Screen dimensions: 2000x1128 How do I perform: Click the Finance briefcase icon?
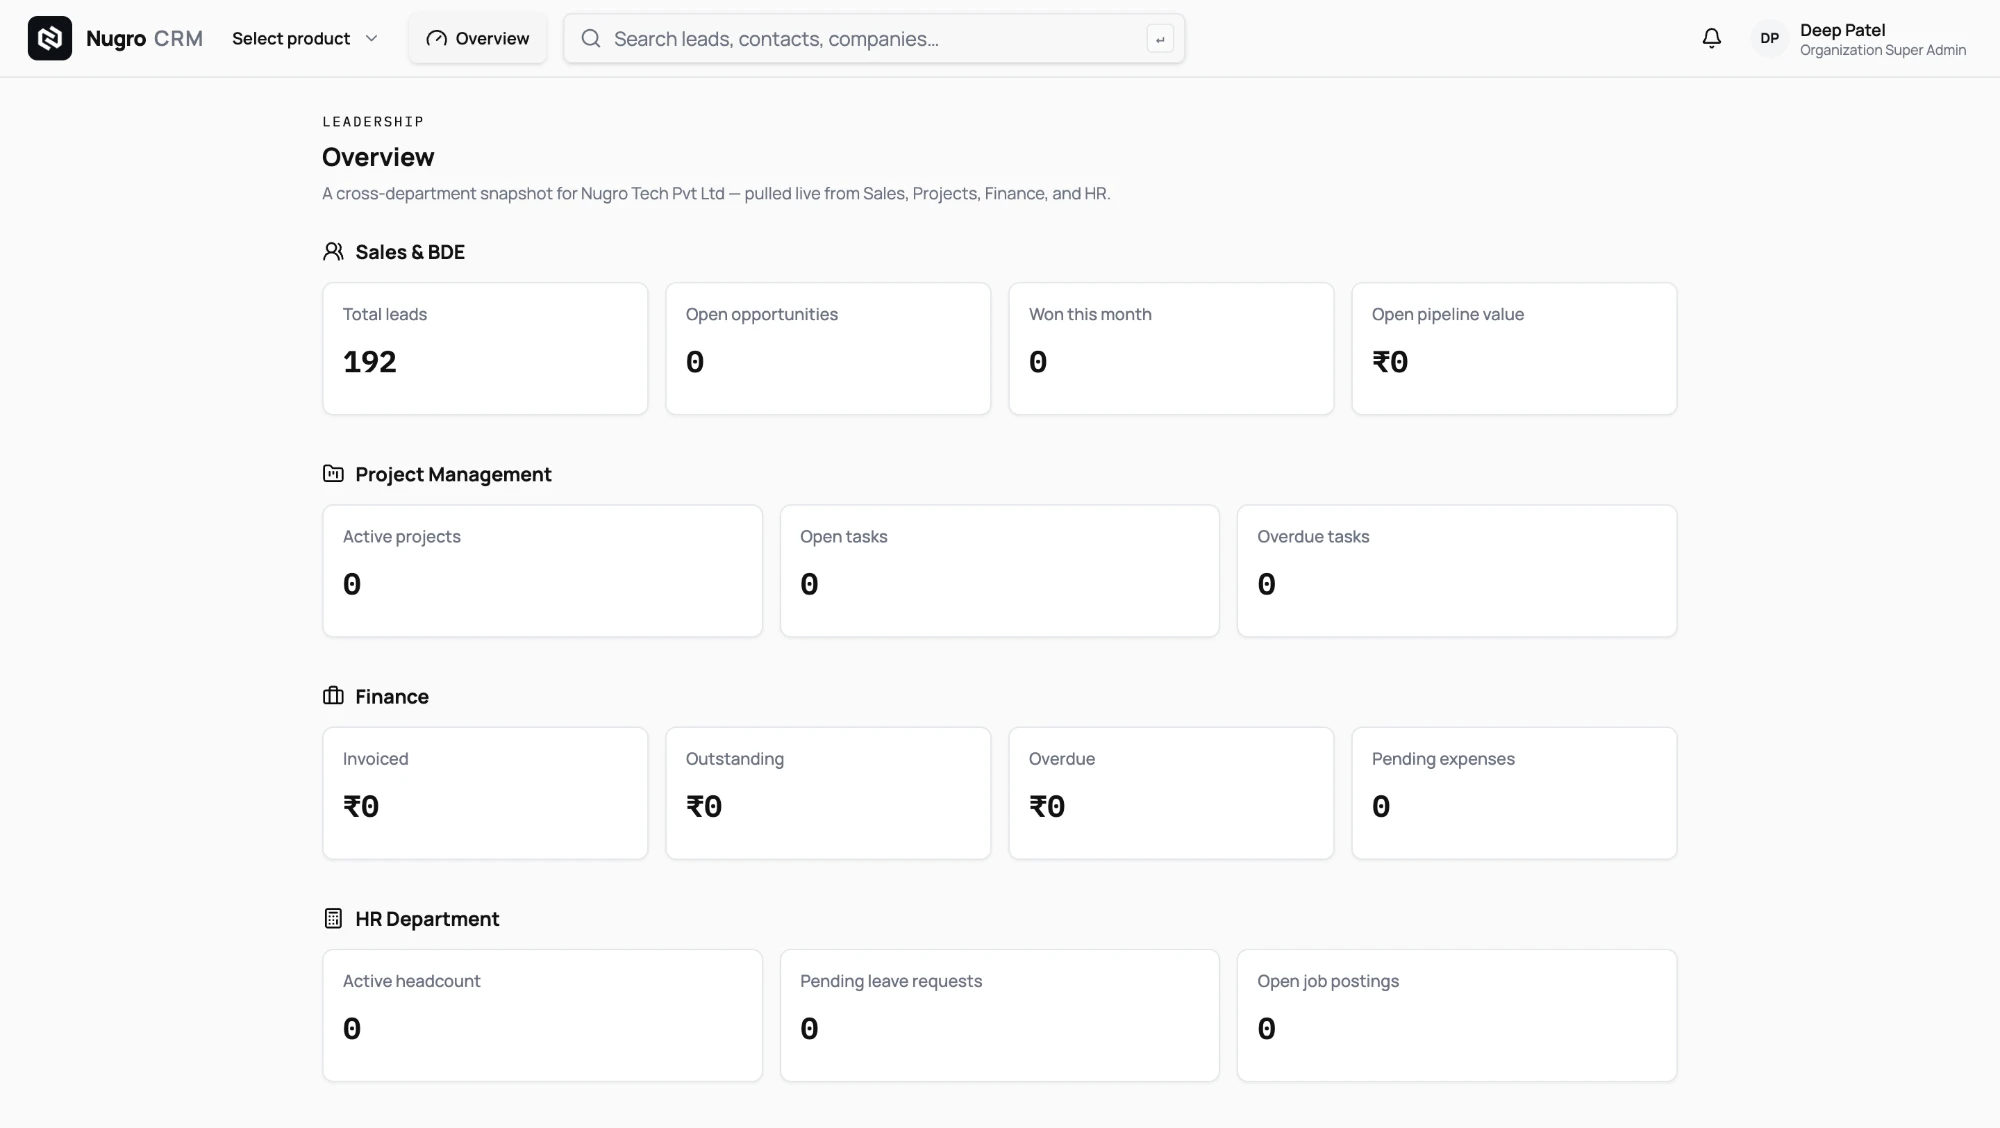pyautogui.click(x=333, y=695)
